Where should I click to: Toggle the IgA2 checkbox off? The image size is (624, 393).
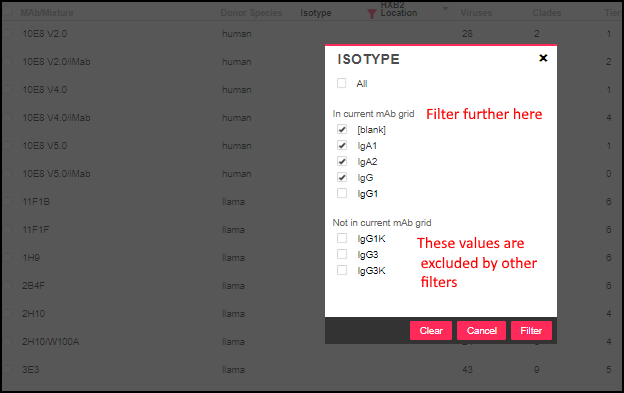click(342, 161)
